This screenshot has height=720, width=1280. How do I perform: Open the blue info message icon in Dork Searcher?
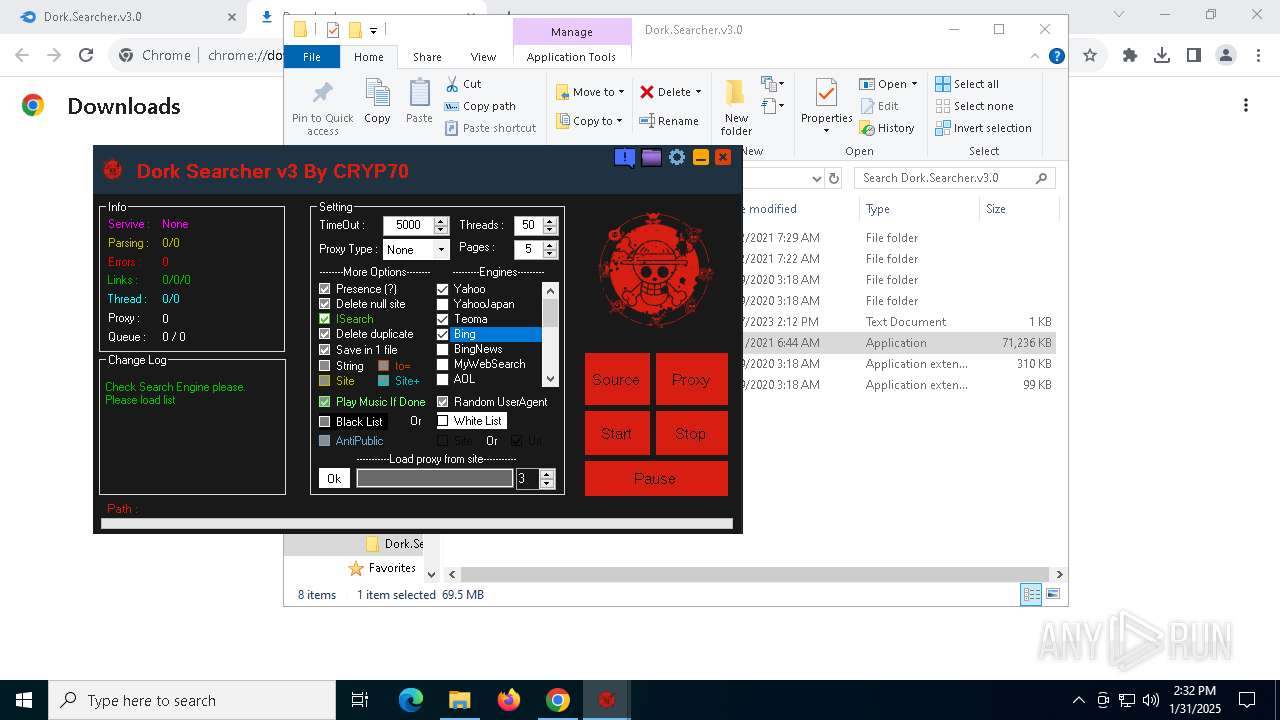tap(625, 158)
